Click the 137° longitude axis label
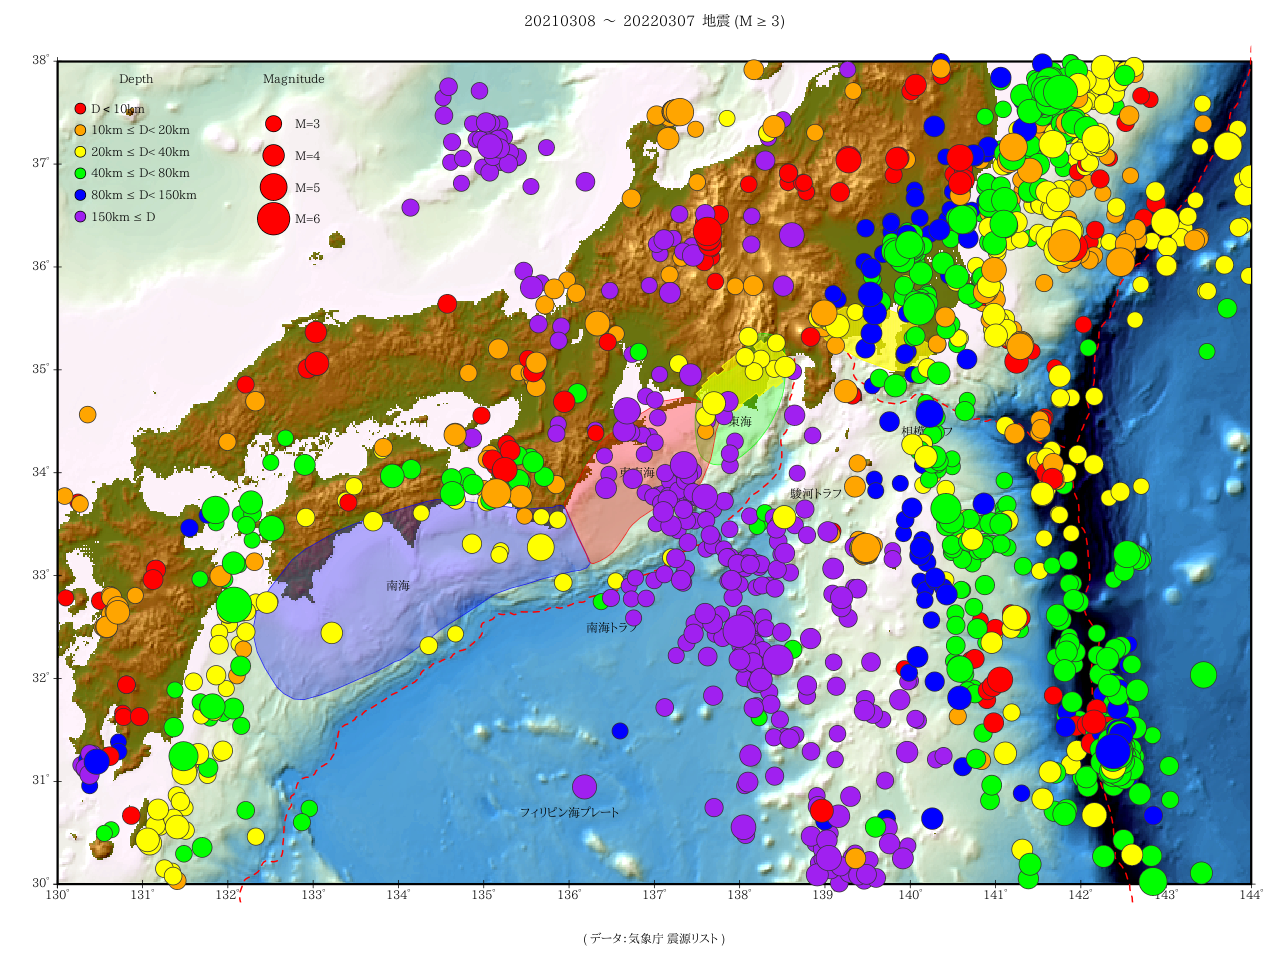The width and height of the screenshot is (1280, 960). [655, 896]
